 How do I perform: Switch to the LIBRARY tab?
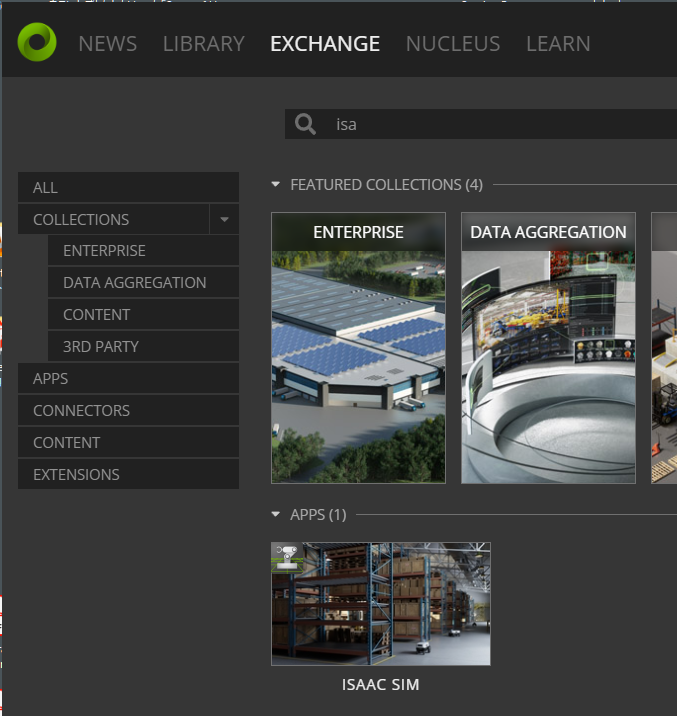coord(204,44)
